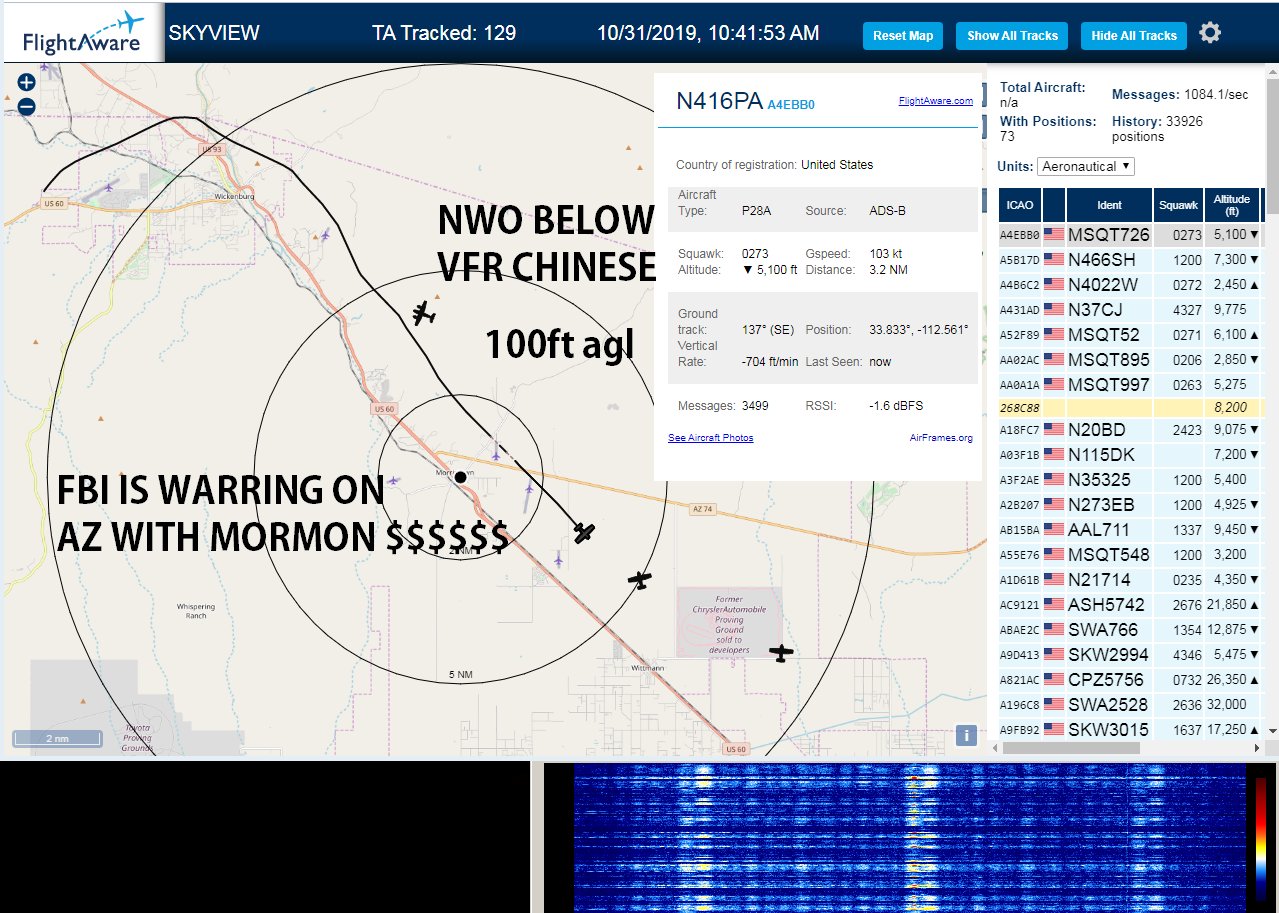
Task: Click the waterfall color scale bar
Action: coord(1261,840)
